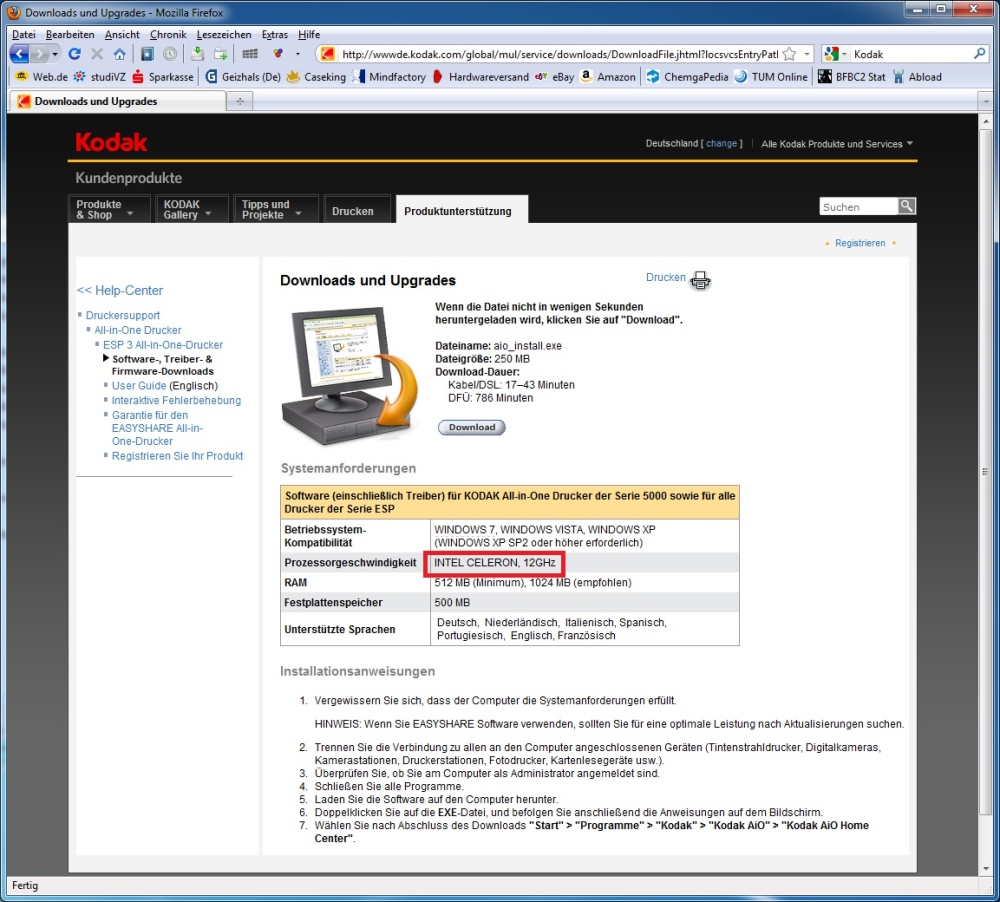Click the magnifier in the browser search box
The height and width of the screenshot is (902, 1000).
[980, 54]
